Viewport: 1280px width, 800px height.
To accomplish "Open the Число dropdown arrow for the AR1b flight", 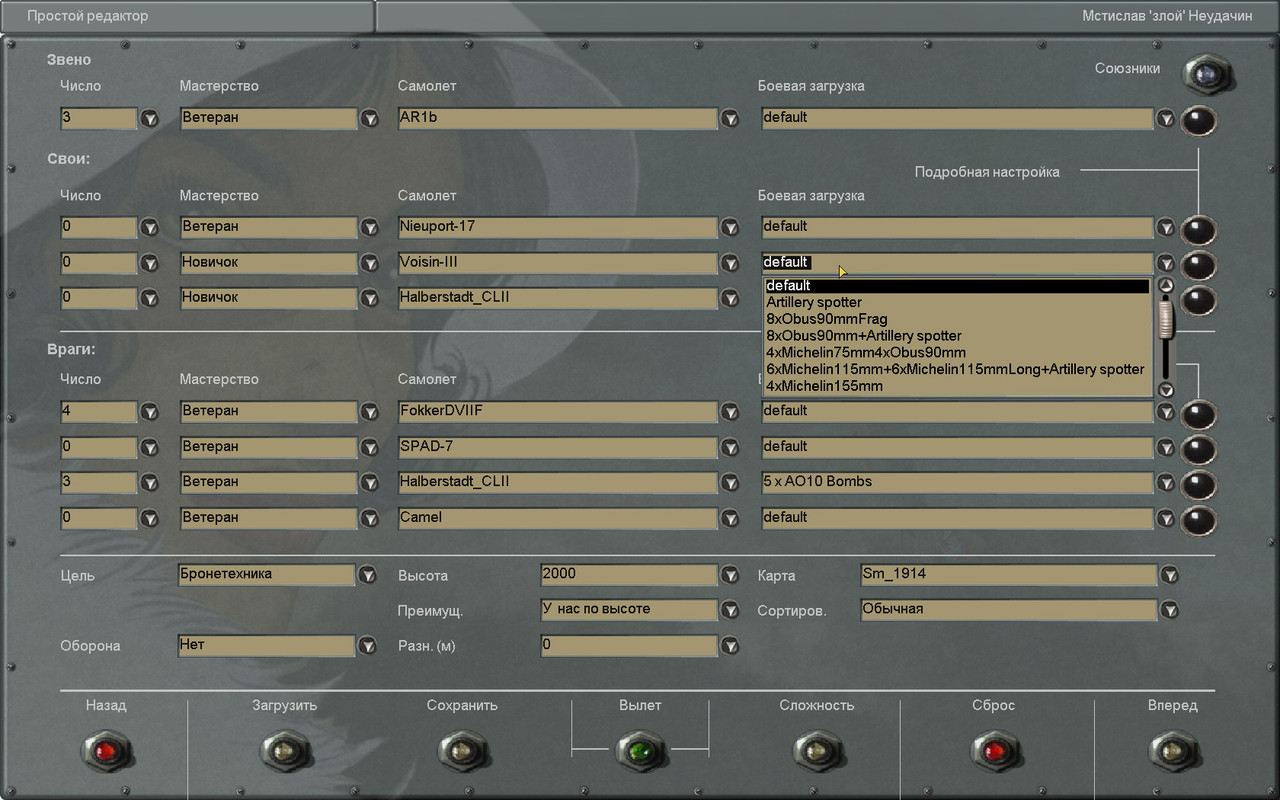I will pyautogui.click(x=150, y=119).
